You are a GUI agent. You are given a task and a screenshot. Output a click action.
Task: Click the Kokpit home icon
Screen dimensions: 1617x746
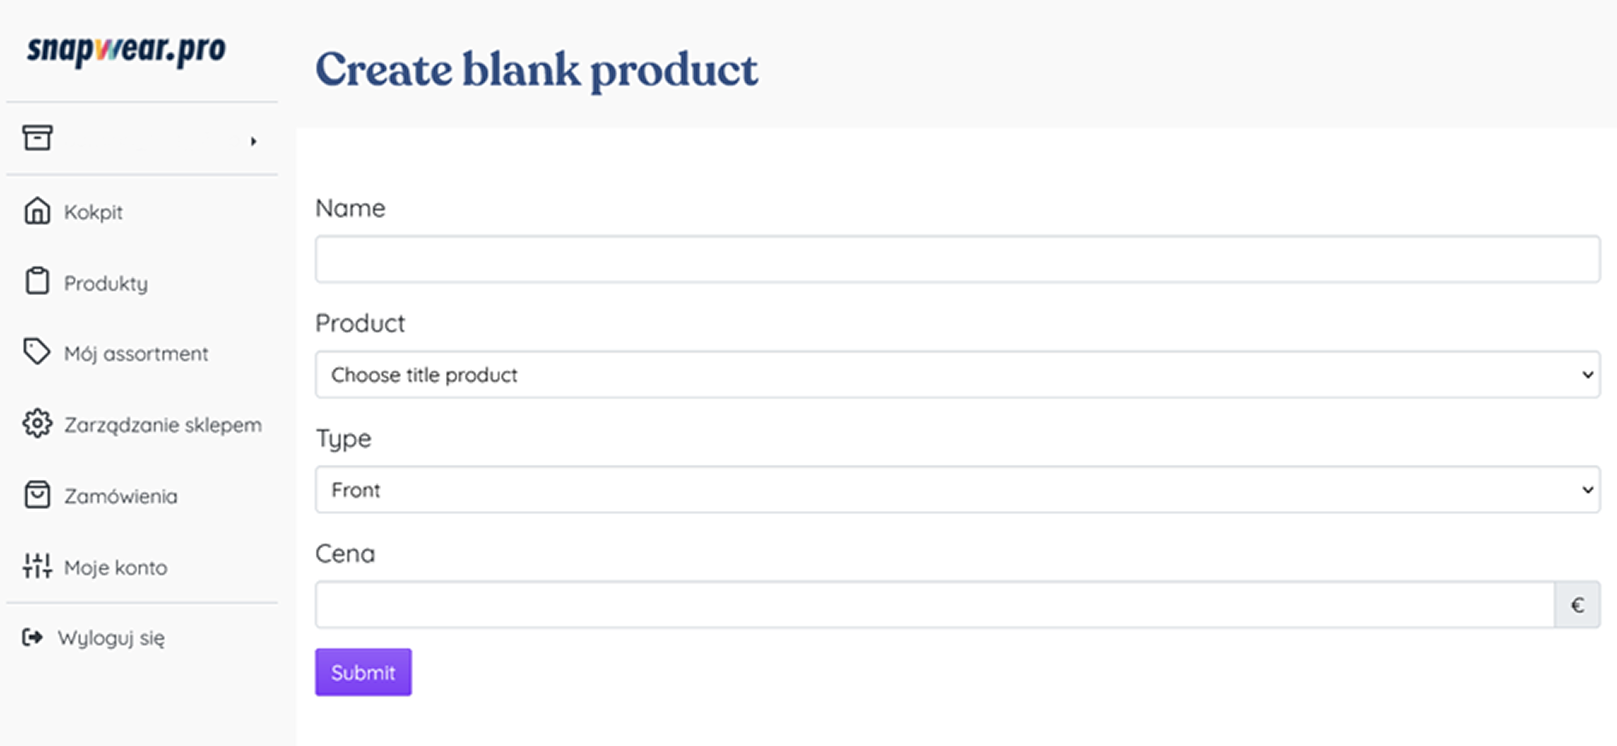pos(37,211)
